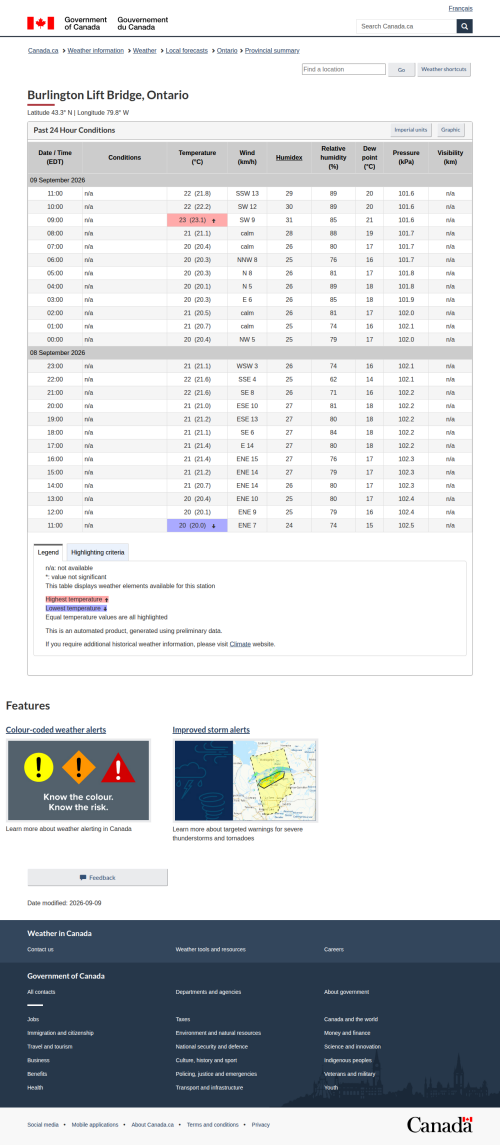Open National security and defence link
This screenshot has width=500, height=1145.
pos(212,1046)
